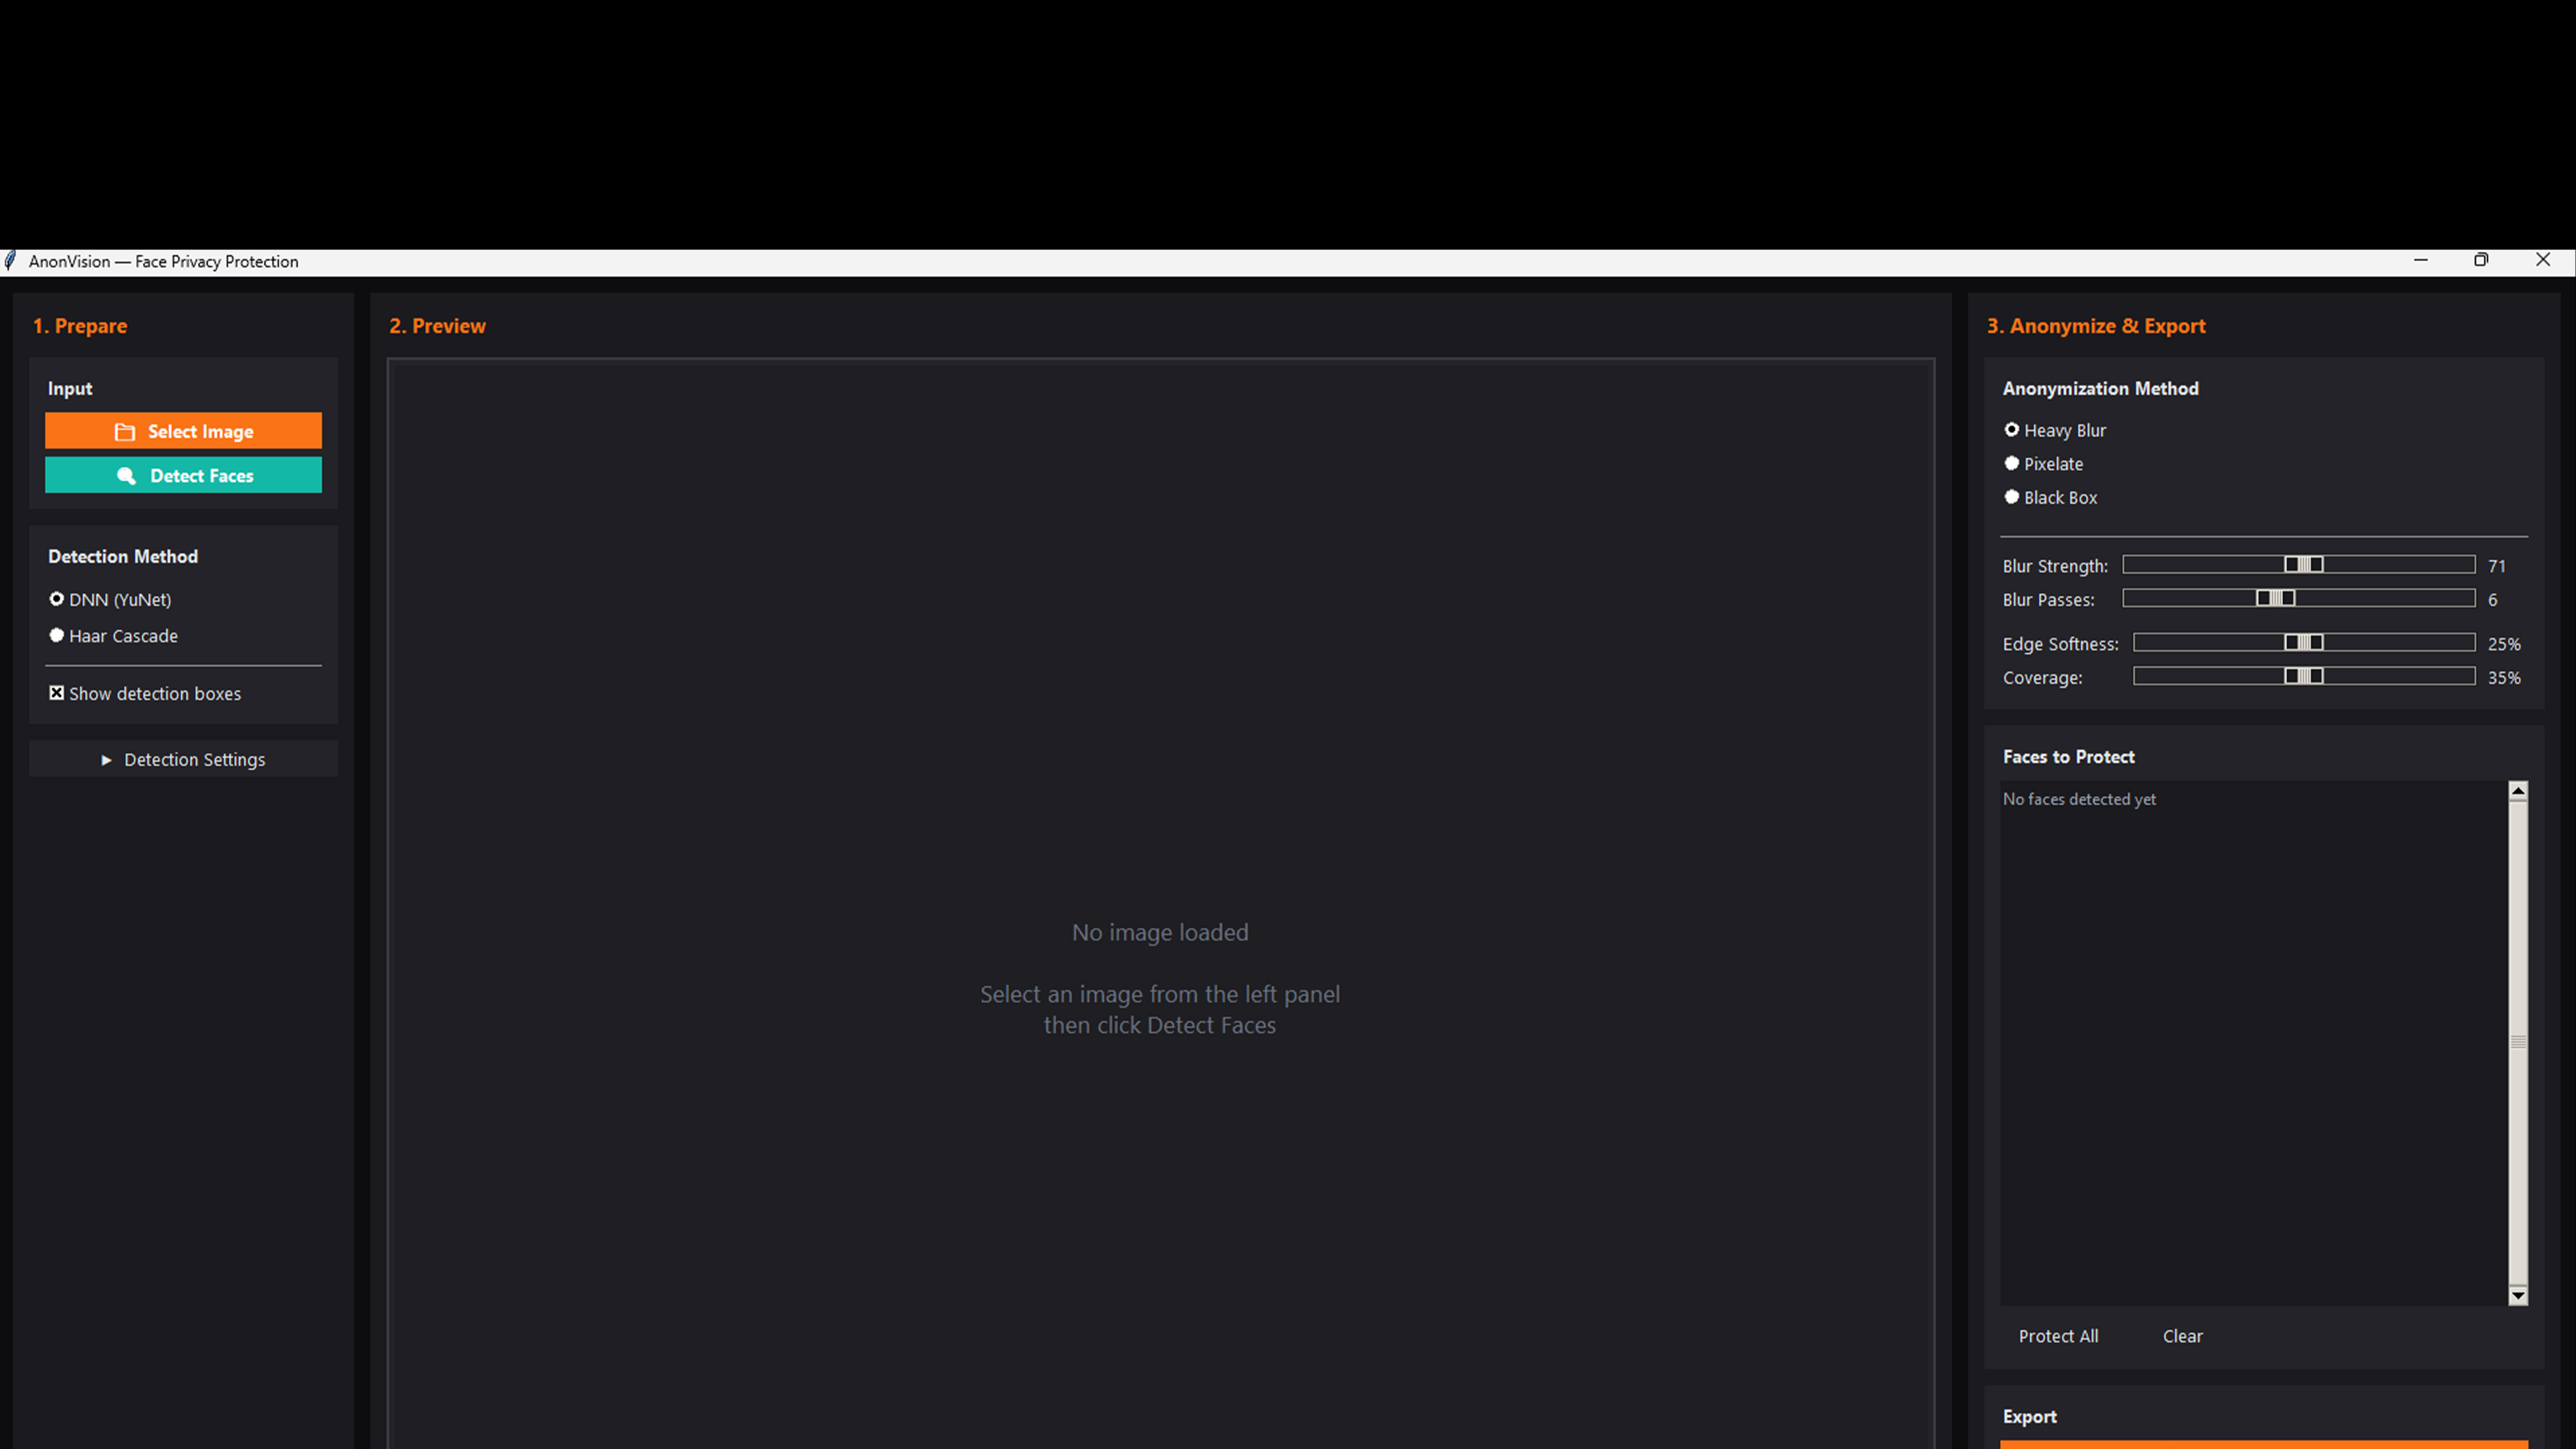The image size is (2576, 1449).
Task: Click the faces list scrollbar thumb
Action: [2518, 1042]
